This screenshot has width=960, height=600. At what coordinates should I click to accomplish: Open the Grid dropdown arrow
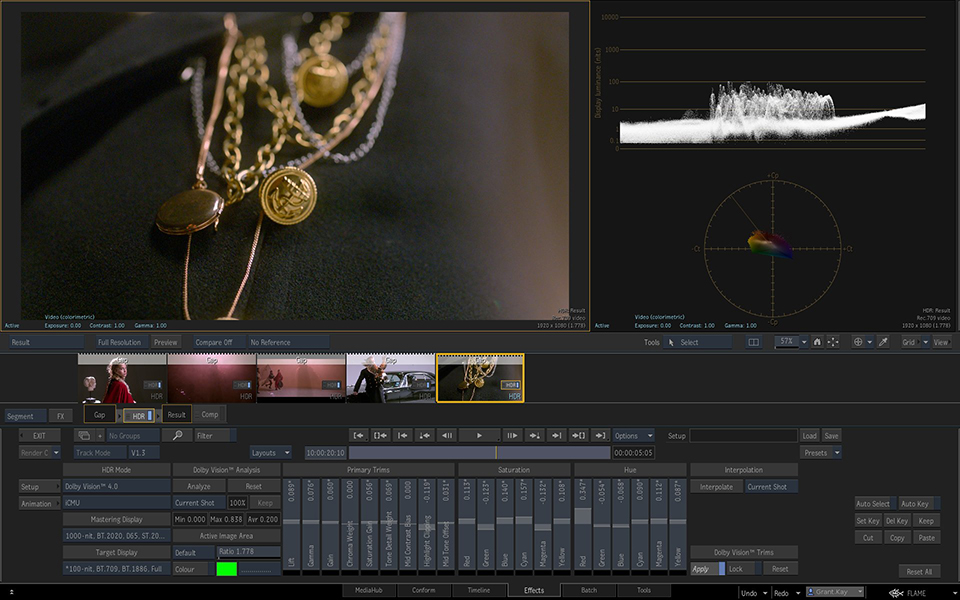pos(925,342)
